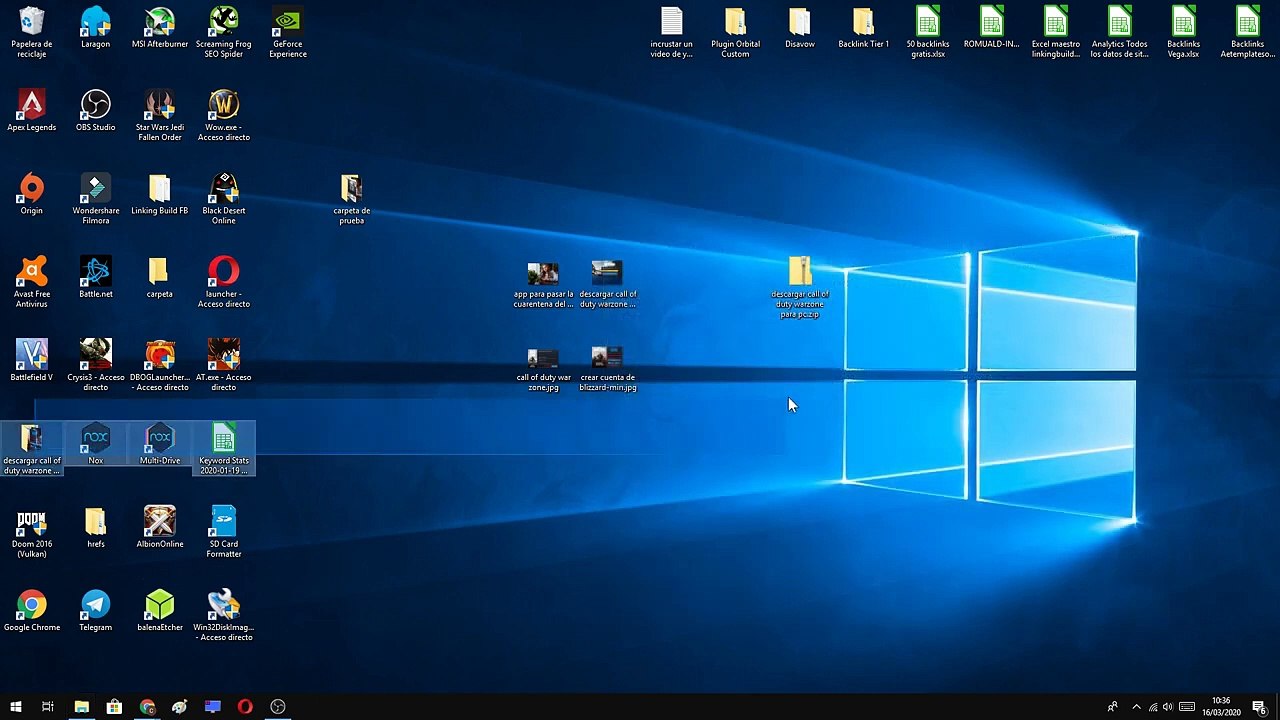Open File Explorer from the taskbar

82,707
